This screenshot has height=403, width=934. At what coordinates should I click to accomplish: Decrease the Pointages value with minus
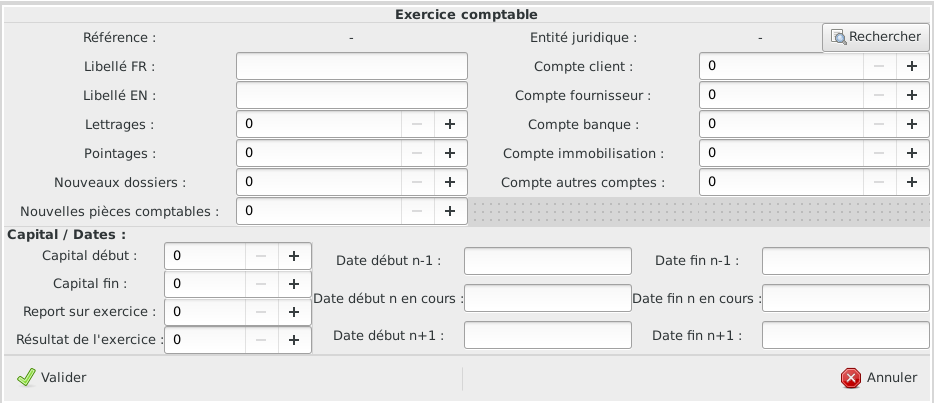[417, 153]
